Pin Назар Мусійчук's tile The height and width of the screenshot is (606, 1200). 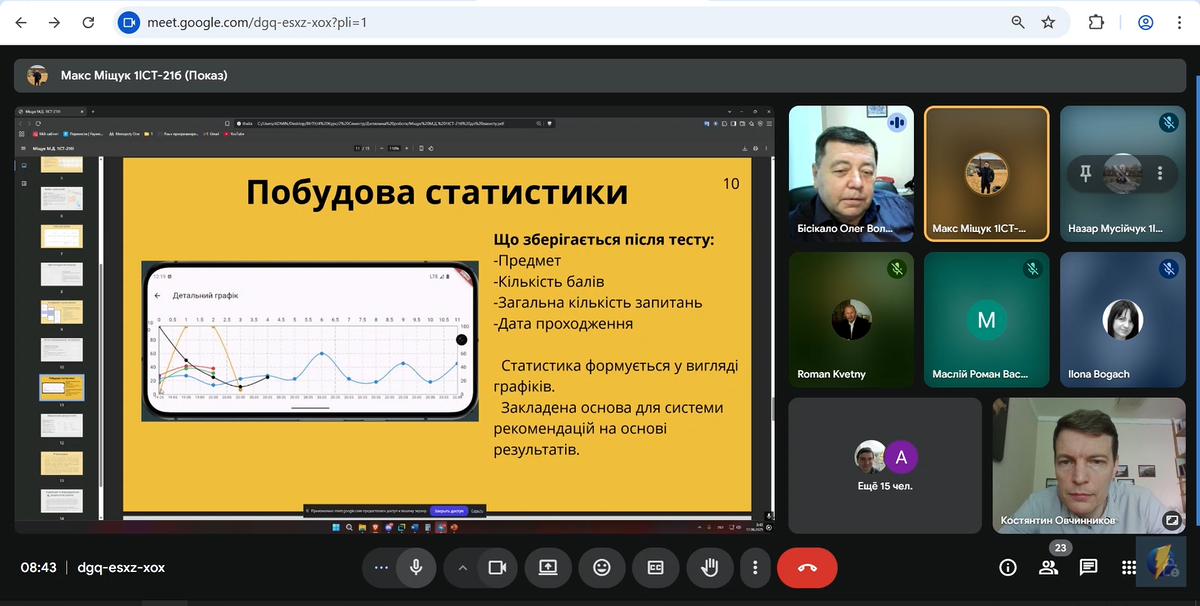tap(1085, 173)
